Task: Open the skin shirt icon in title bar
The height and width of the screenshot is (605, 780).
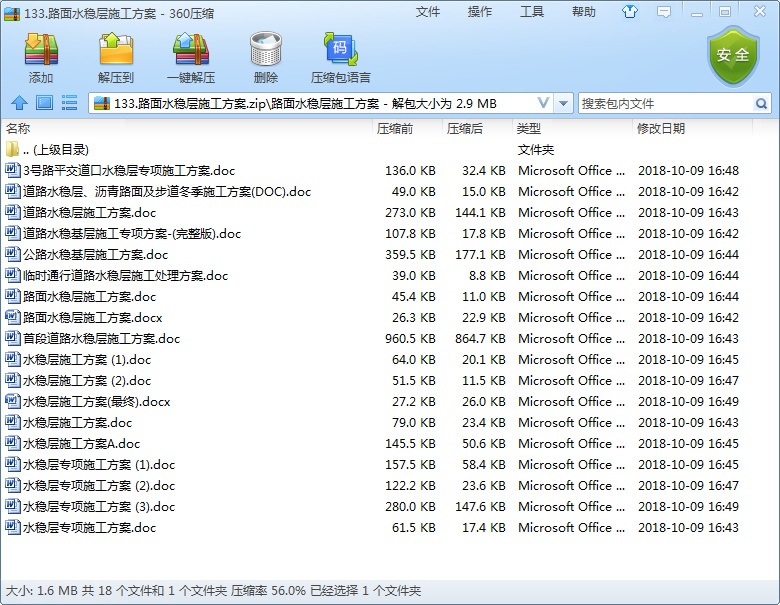Action: point(630,11)
